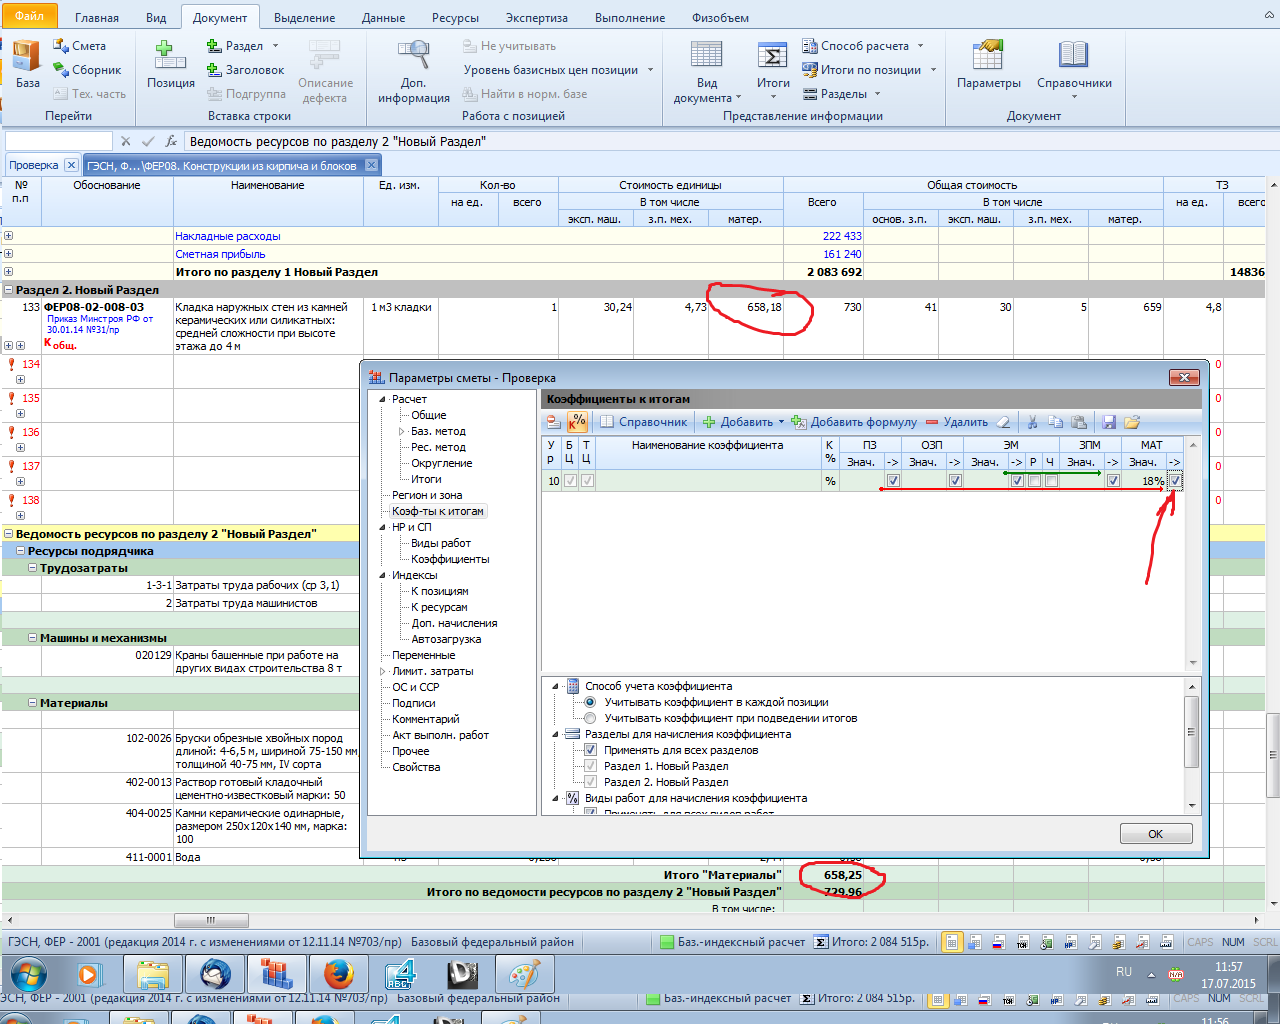Collapse the Материалы resource group
Screen dimensions: 1280x1024
(x=33, y=703)
